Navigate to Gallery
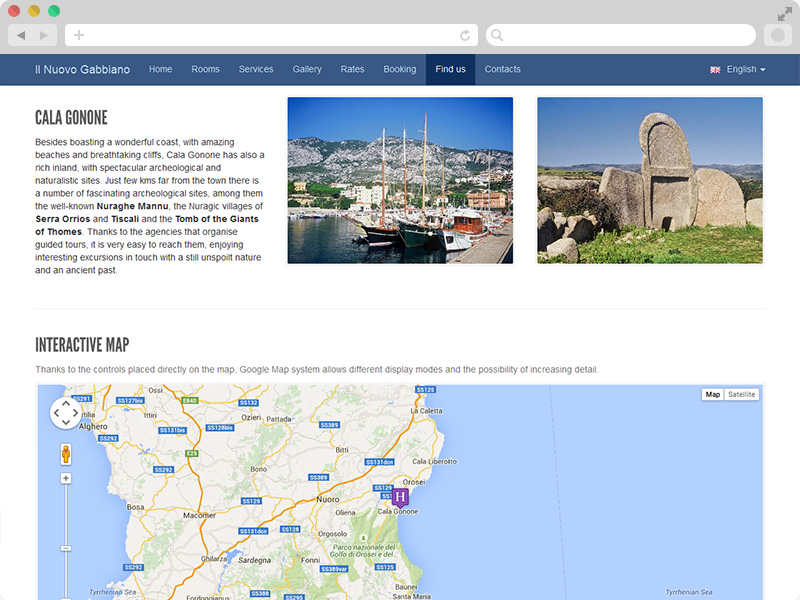 click(x=307, y=69)
